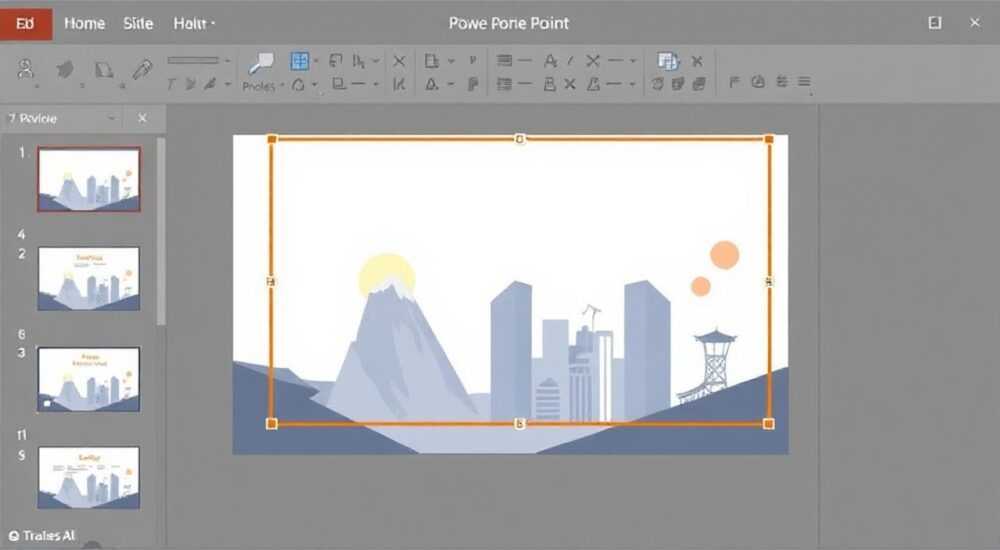Viewport: 1000px width, 550px height.
Task: Select the larger orange circle on the slide
Action: click(x=724, y=255)
